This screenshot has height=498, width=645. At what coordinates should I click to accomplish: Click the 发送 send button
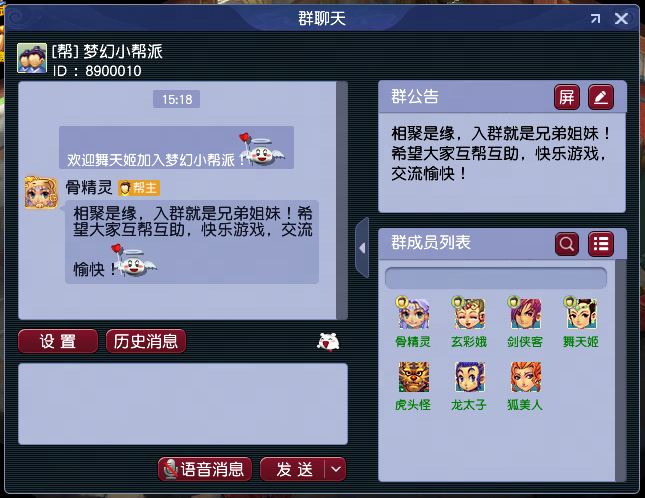pos(293,469)
